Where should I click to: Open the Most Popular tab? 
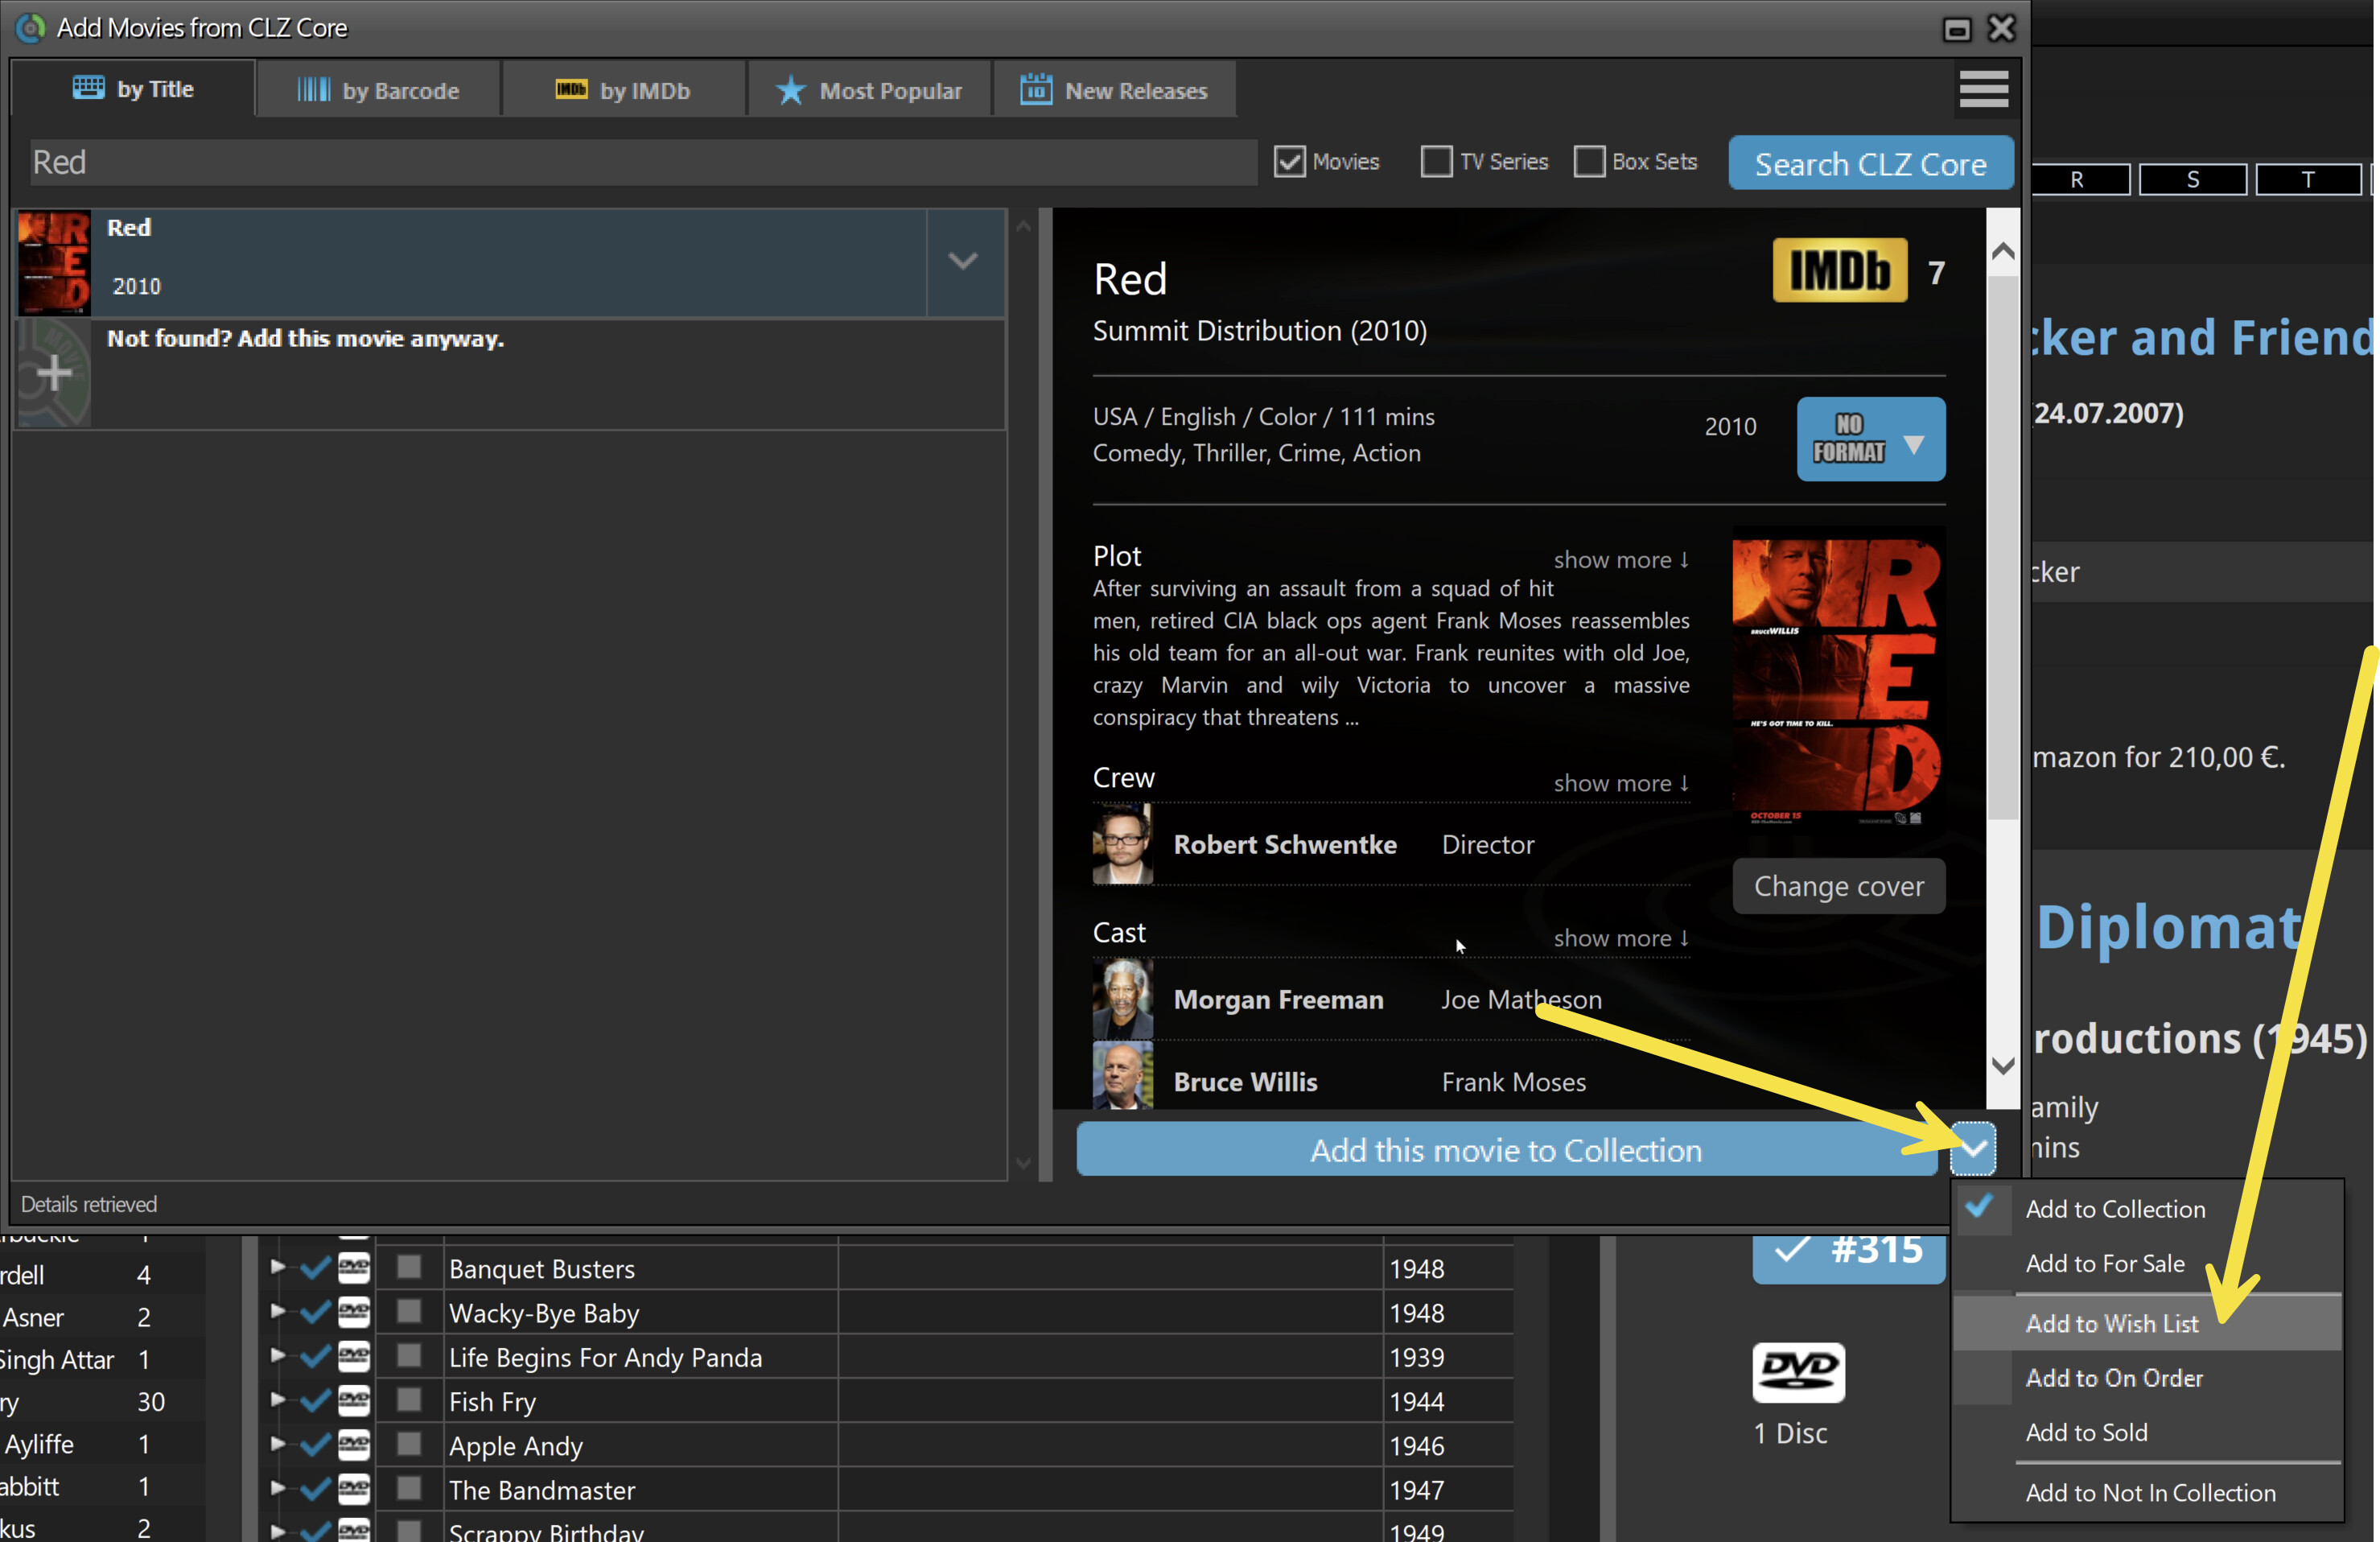[869, 90]
